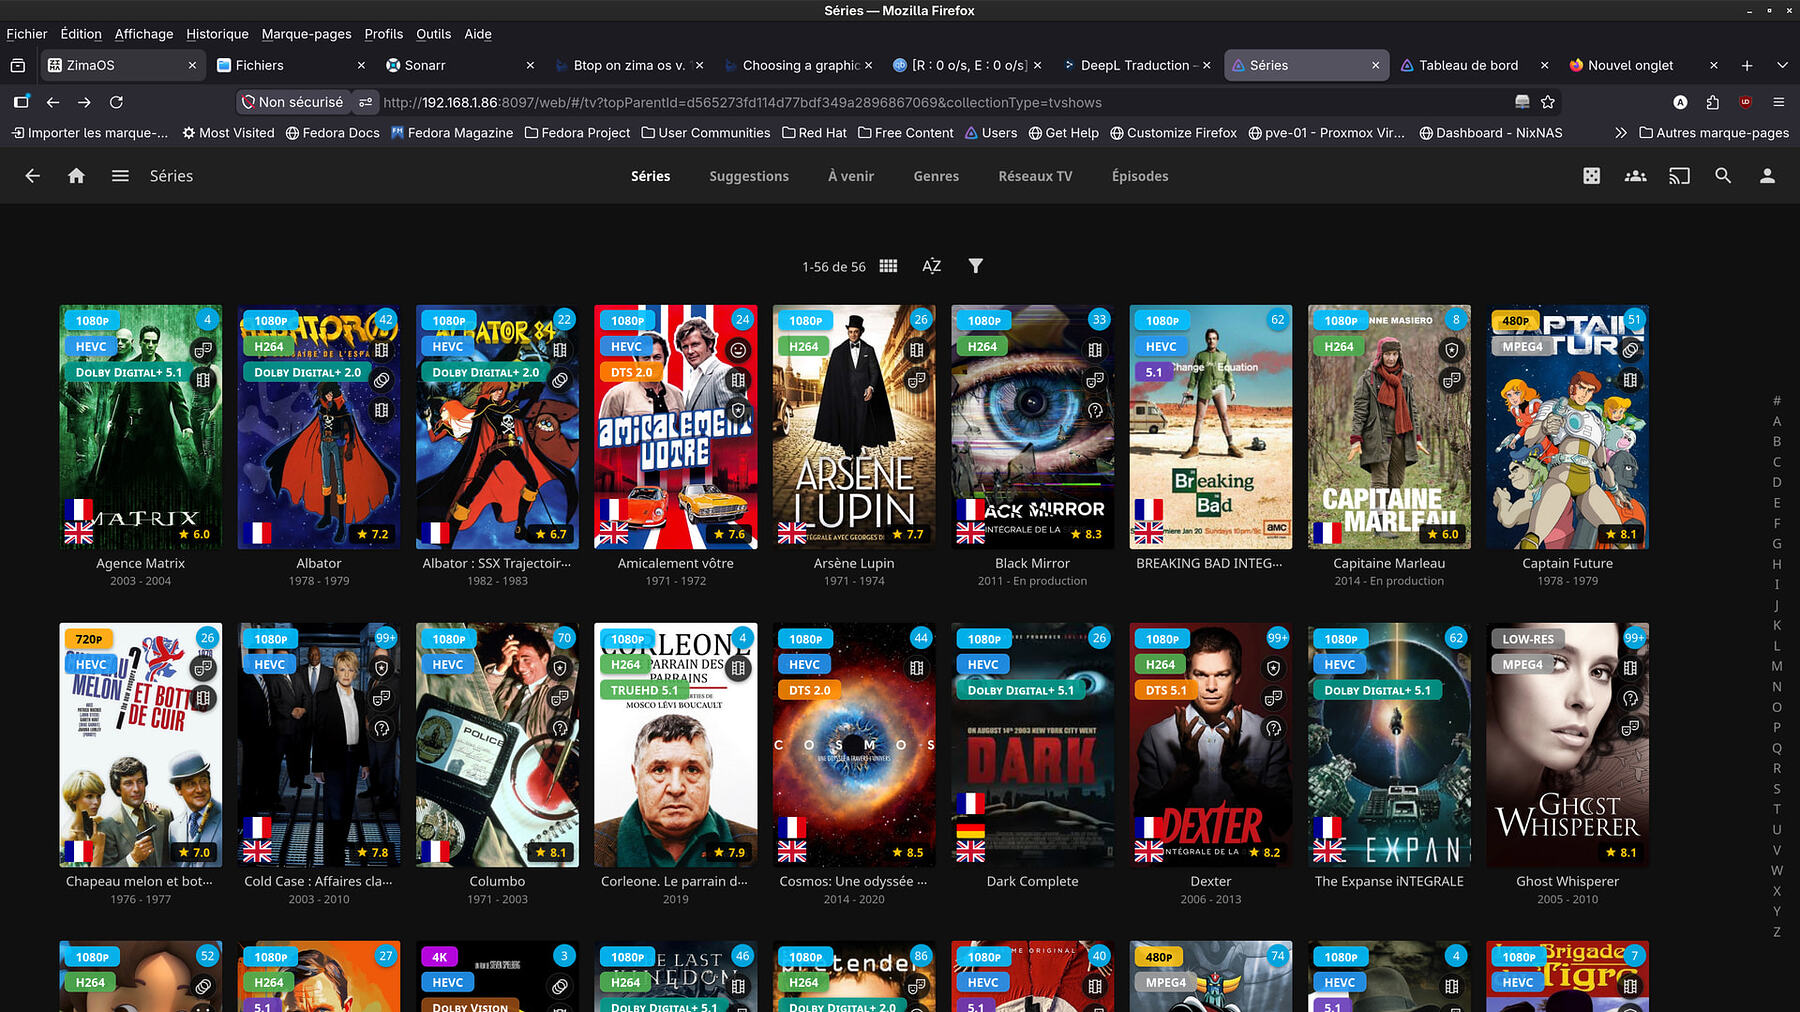1800x1012 pixels.
Task: Open the SyncPlay group icon
Action: click(x=1636, y=176)
